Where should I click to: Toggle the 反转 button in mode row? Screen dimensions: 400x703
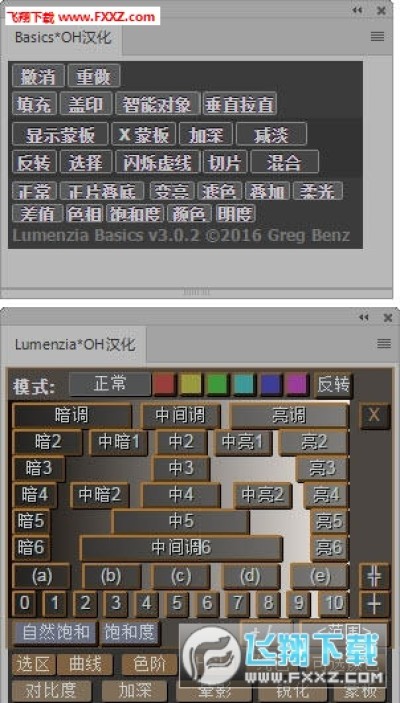coord(333,385)
